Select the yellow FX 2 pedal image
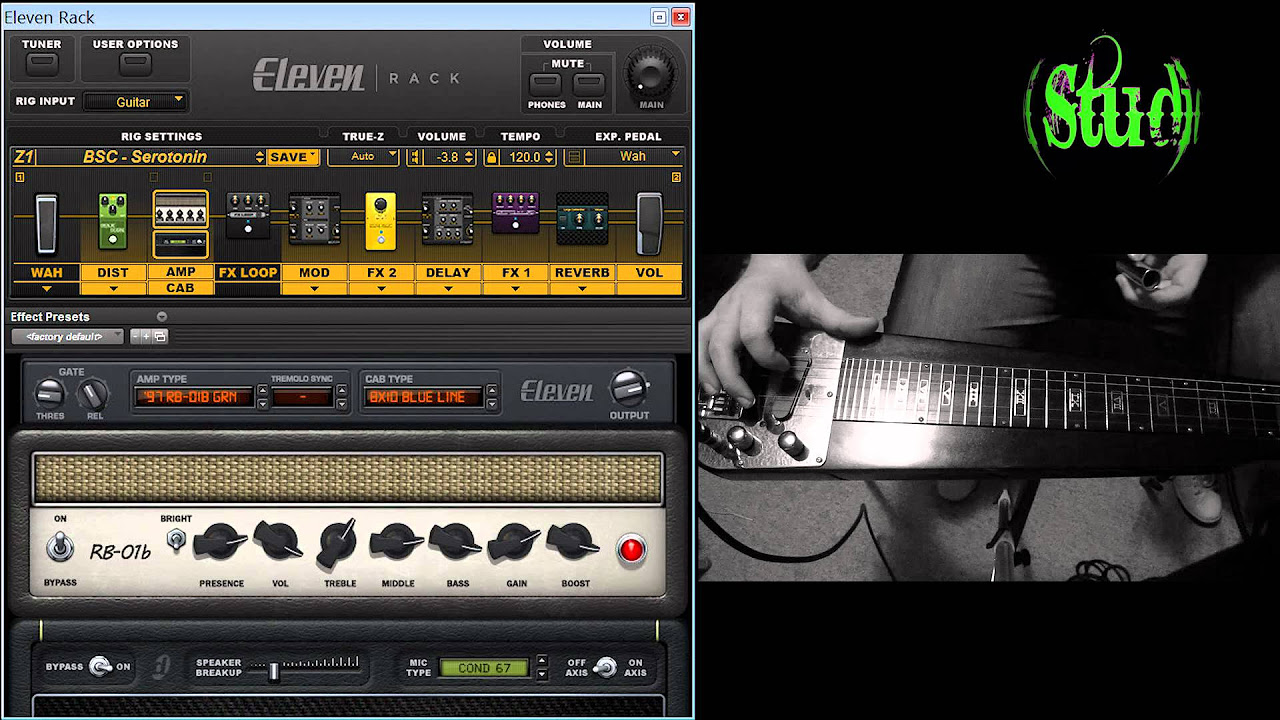Screen dimensions: 1280x720 (x=381, y=219)
